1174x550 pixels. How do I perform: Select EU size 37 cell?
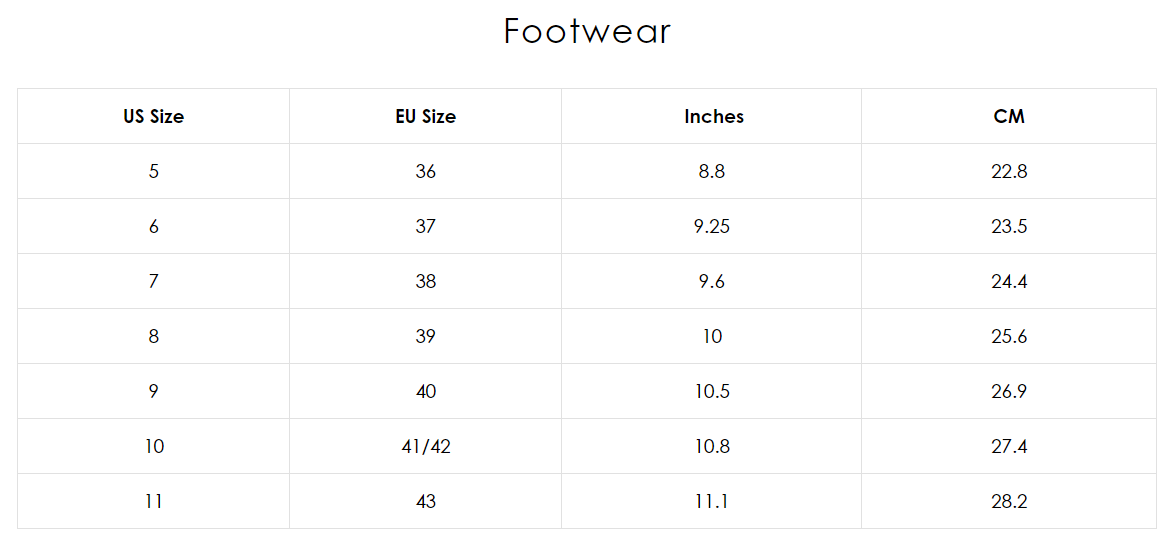tap(425, 226)
